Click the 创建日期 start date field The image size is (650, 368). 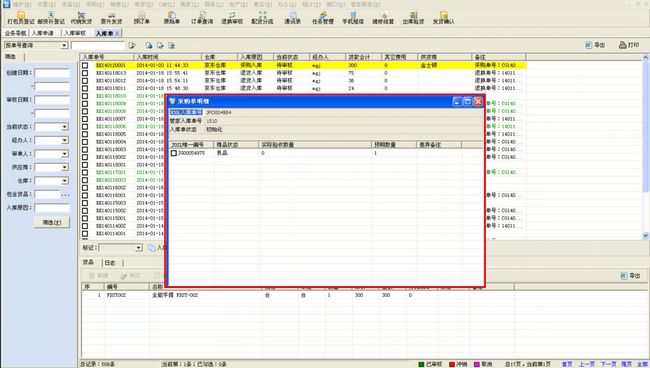52,73
